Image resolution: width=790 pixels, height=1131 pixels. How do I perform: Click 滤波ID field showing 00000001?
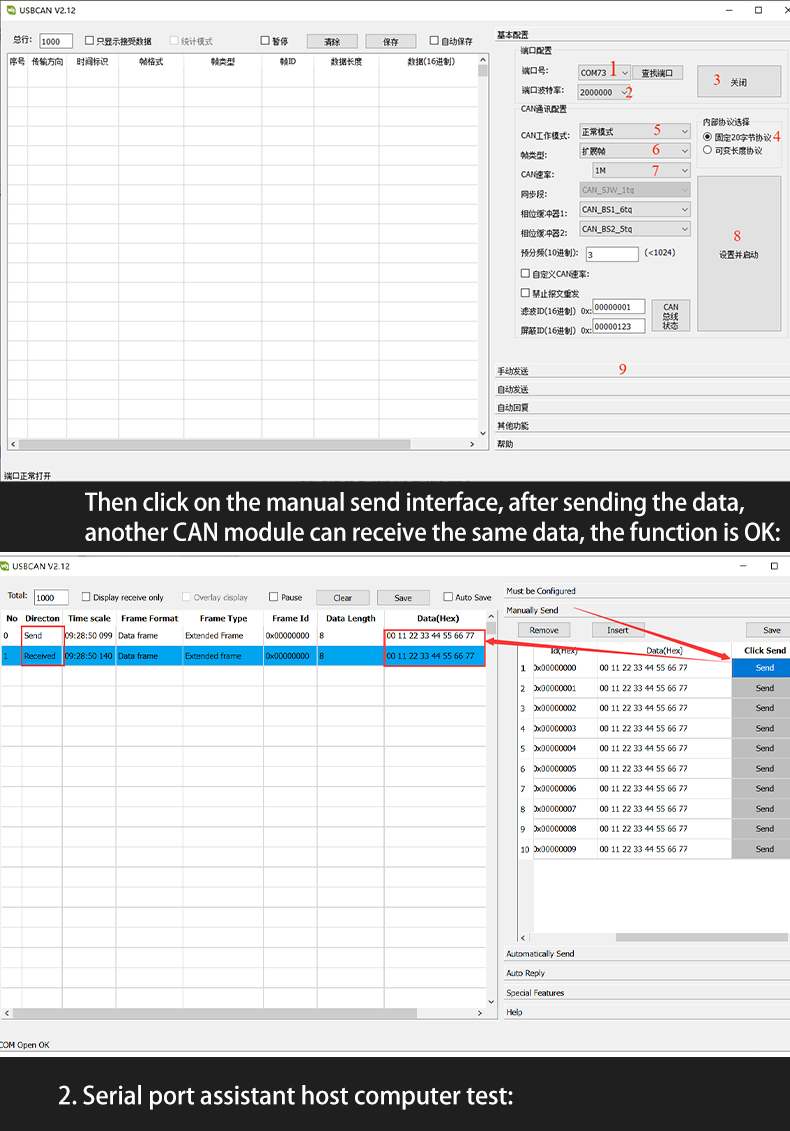click(x=619, y=307)
